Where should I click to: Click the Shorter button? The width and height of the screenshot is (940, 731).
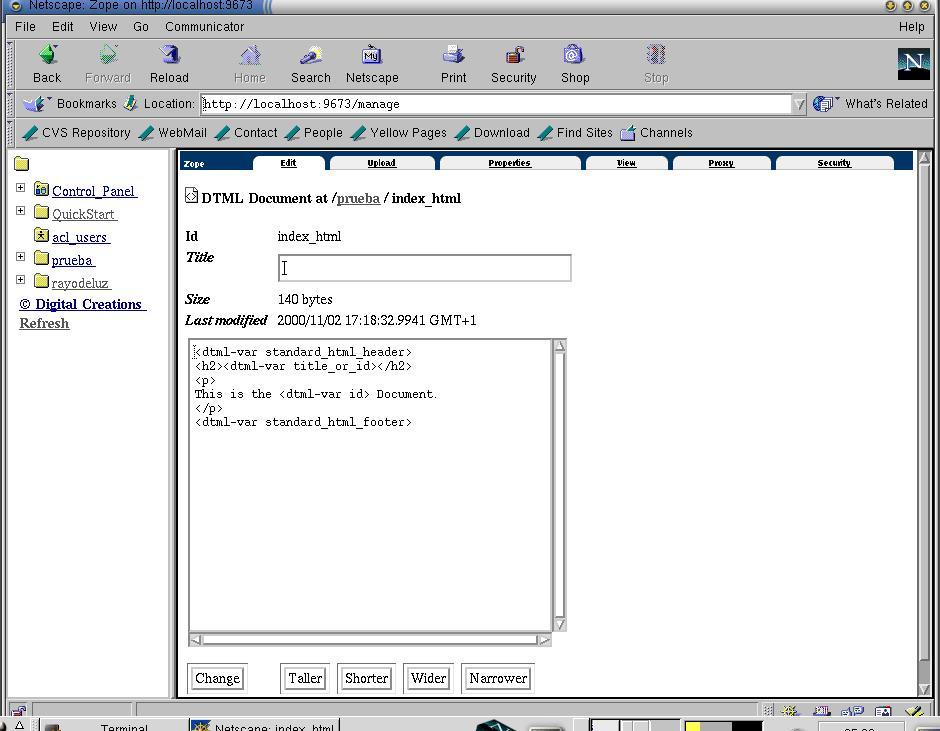[x=366, y=678]
